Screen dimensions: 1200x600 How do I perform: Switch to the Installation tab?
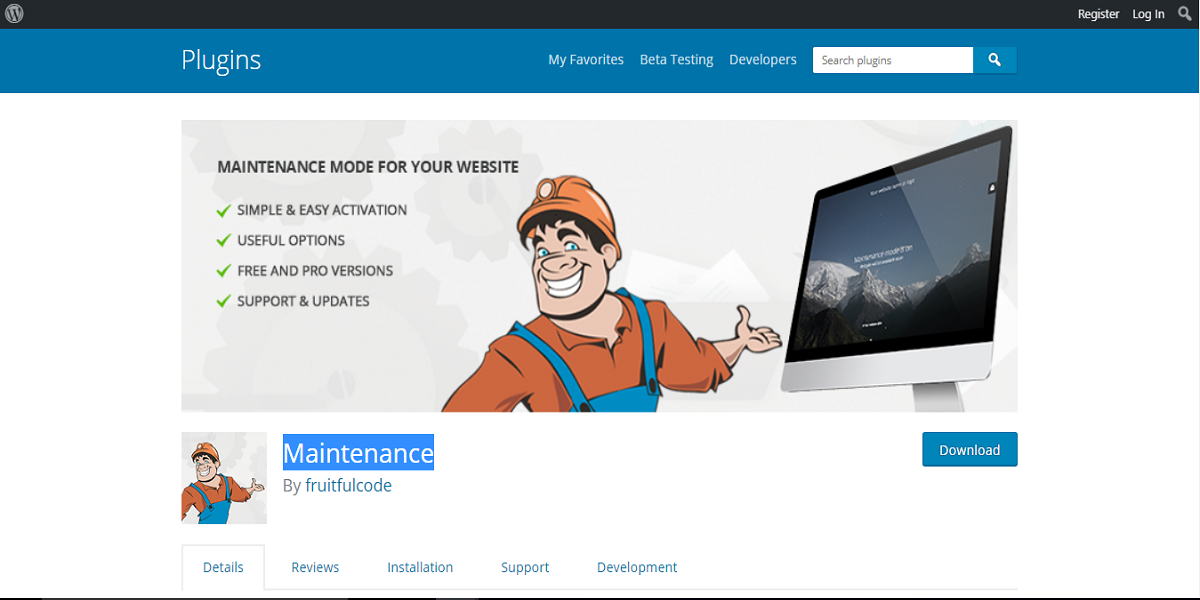coord(420,567)
